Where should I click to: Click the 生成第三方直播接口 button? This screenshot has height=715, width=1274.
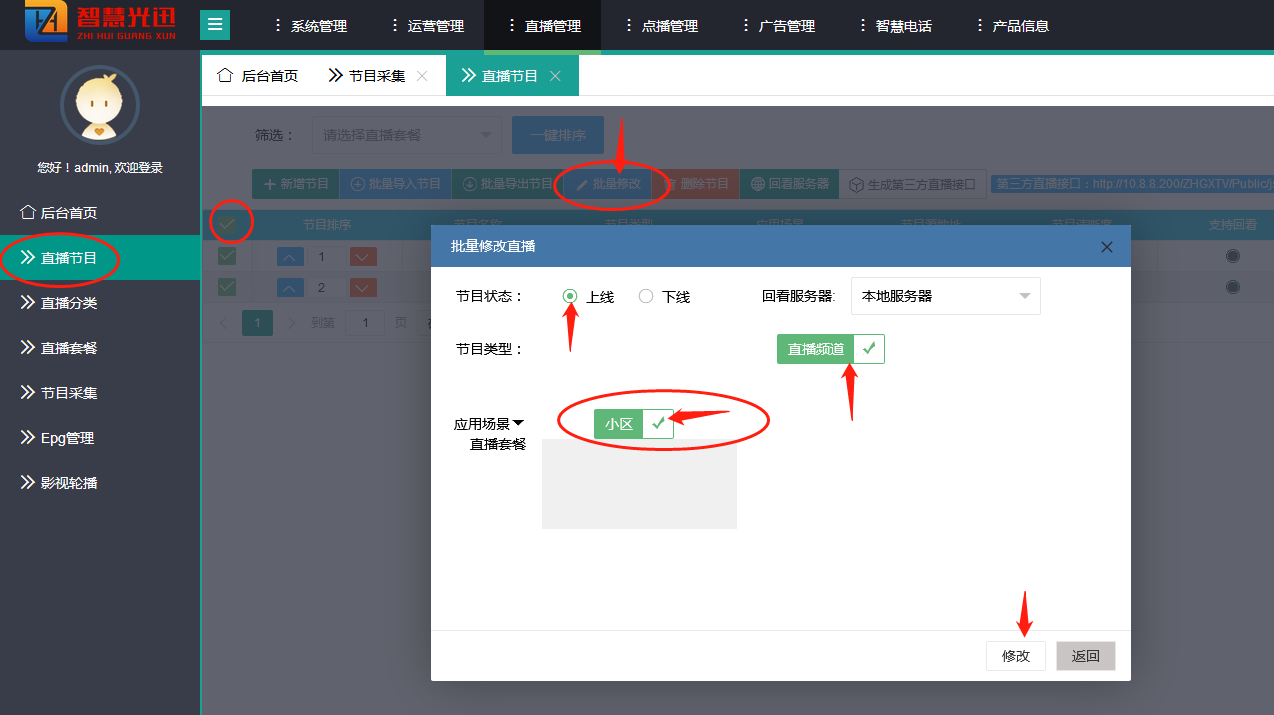click(x=912, y=184)
